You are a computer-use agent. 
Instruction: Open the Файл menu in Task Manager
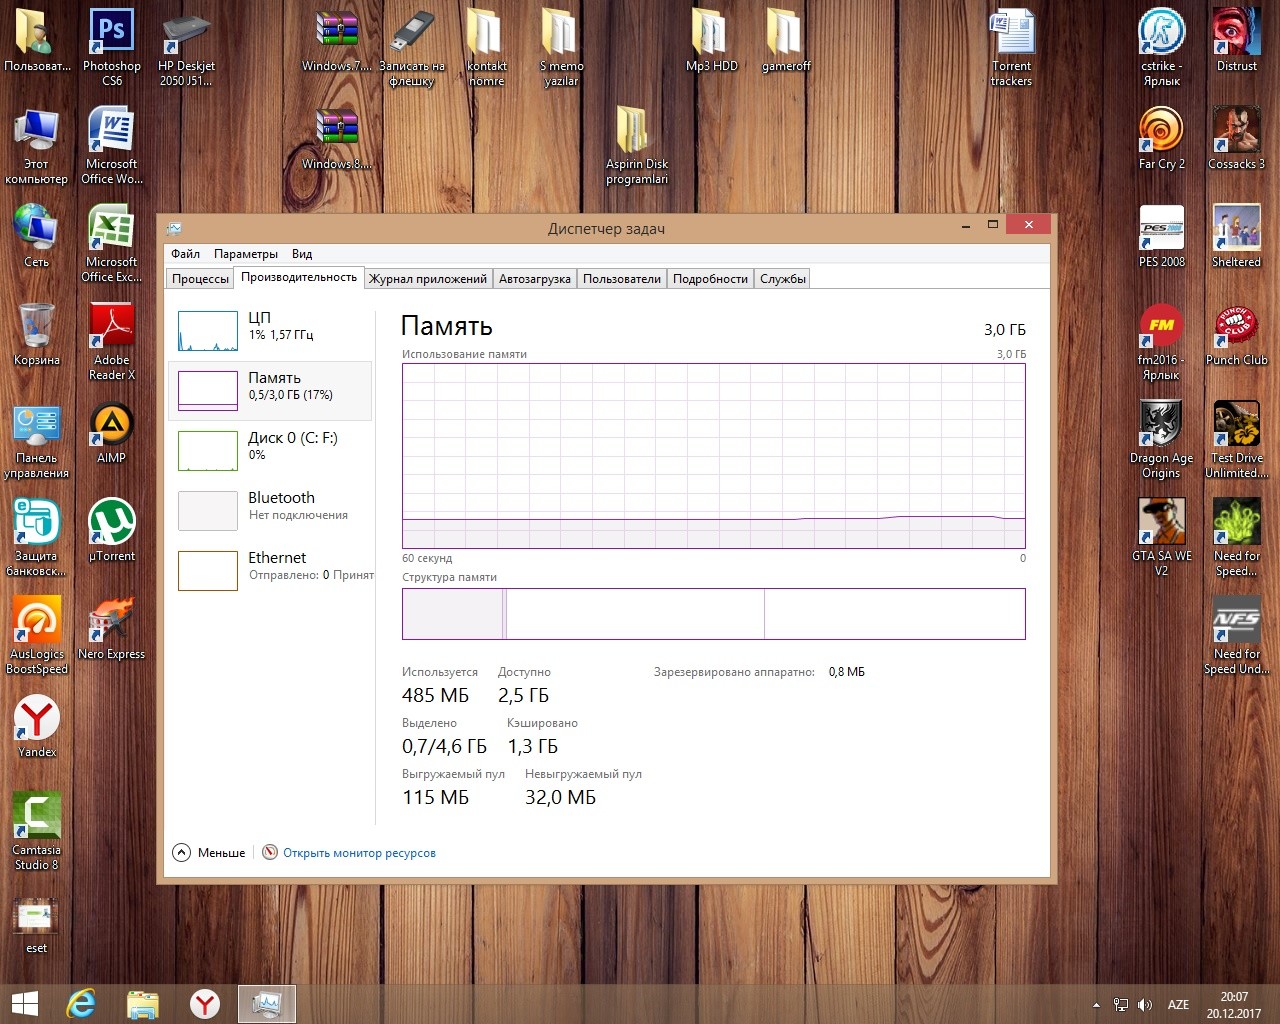[x=185, y=254]
